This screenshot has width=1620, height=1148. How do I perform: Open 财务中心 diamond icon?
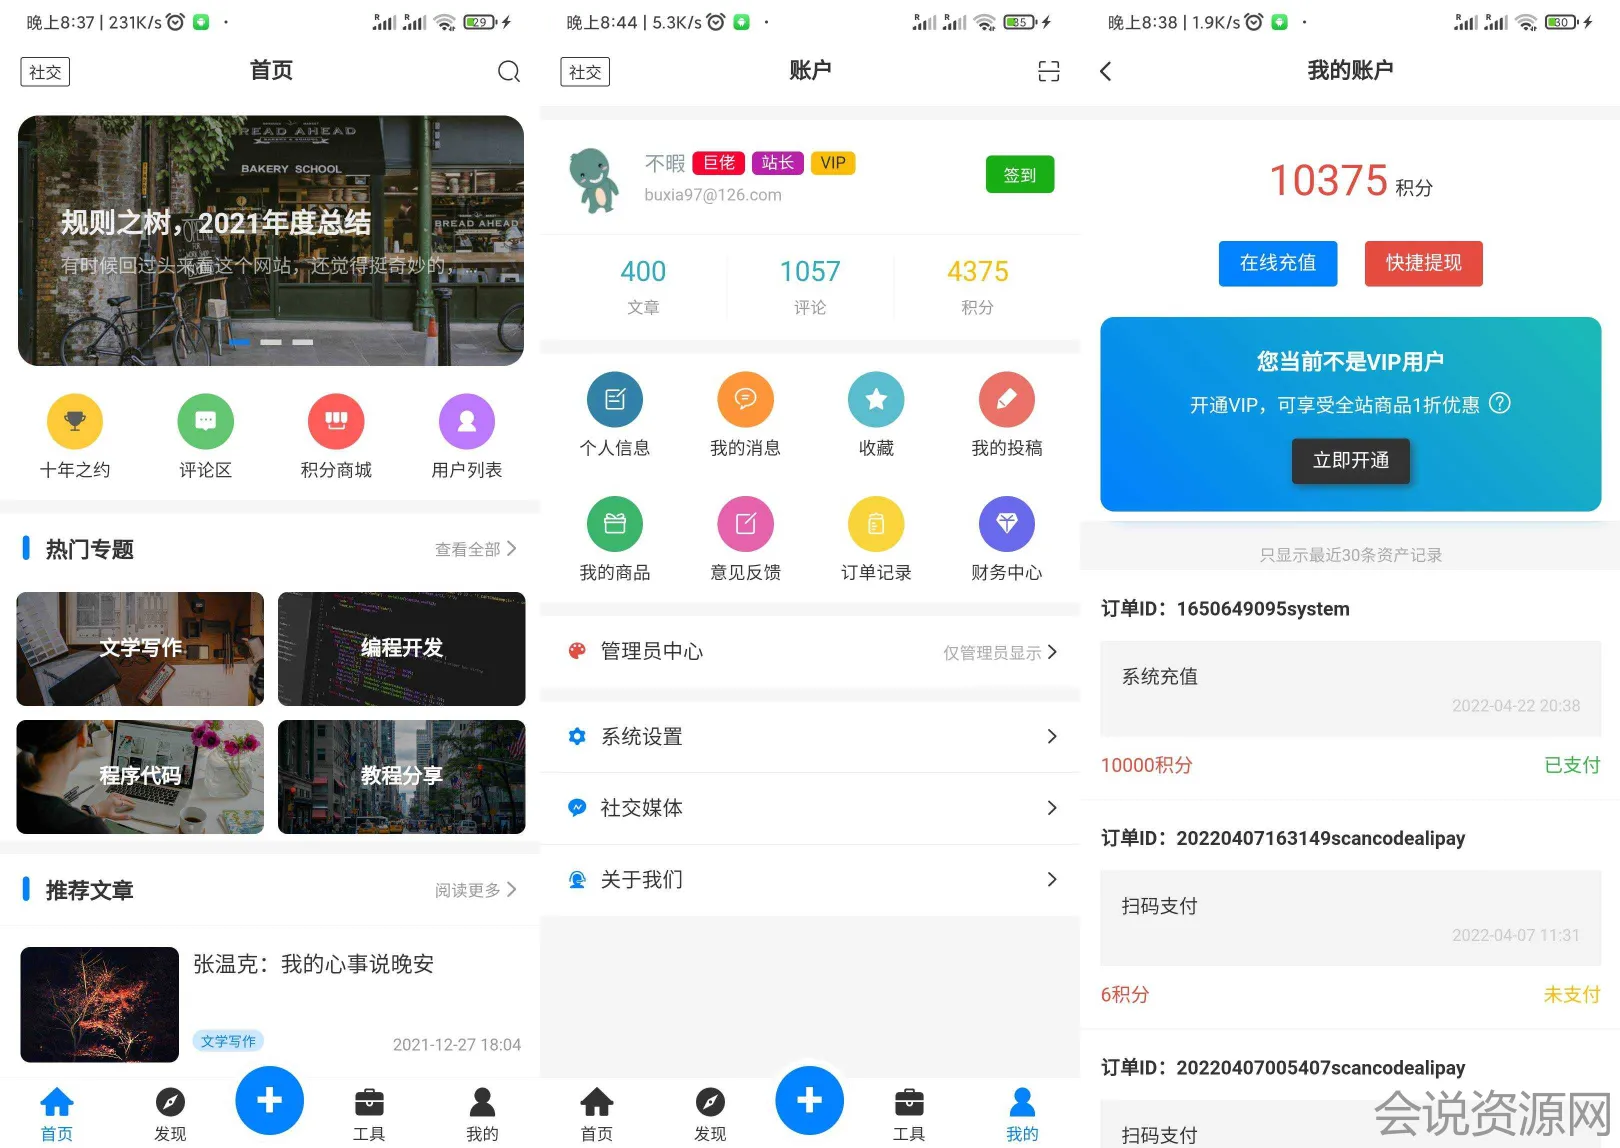click(1006, 524)
